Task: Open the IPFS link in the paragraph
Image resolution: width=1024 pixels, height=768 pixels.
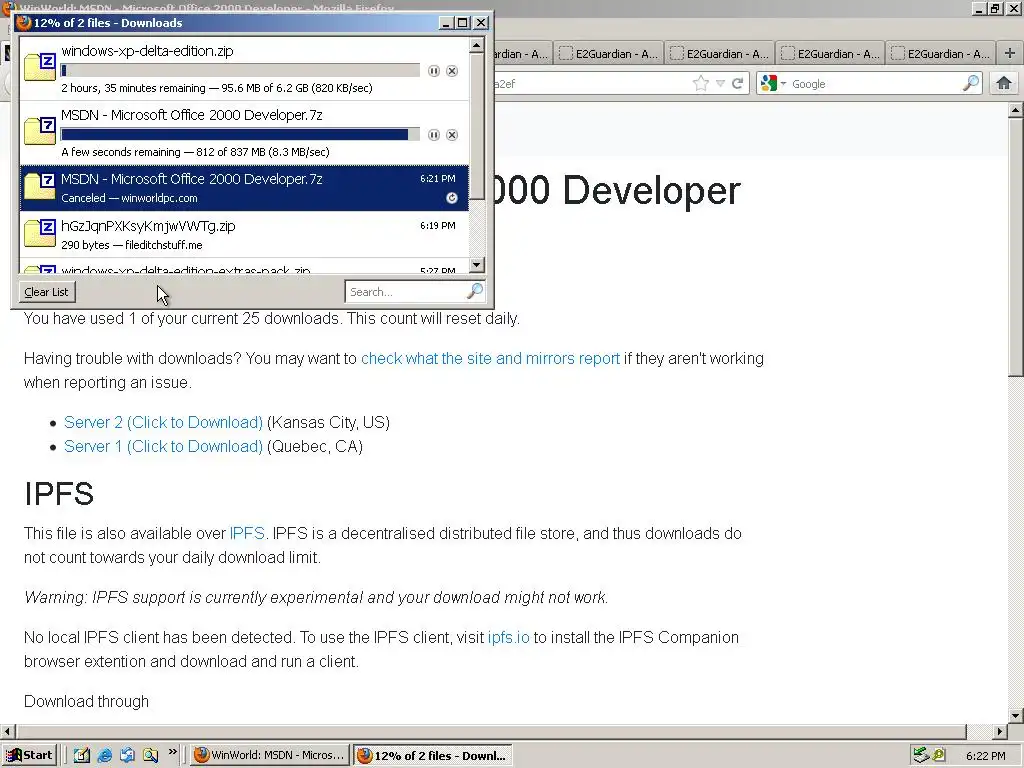Action: pyautogui.click(x=247, y=534)
